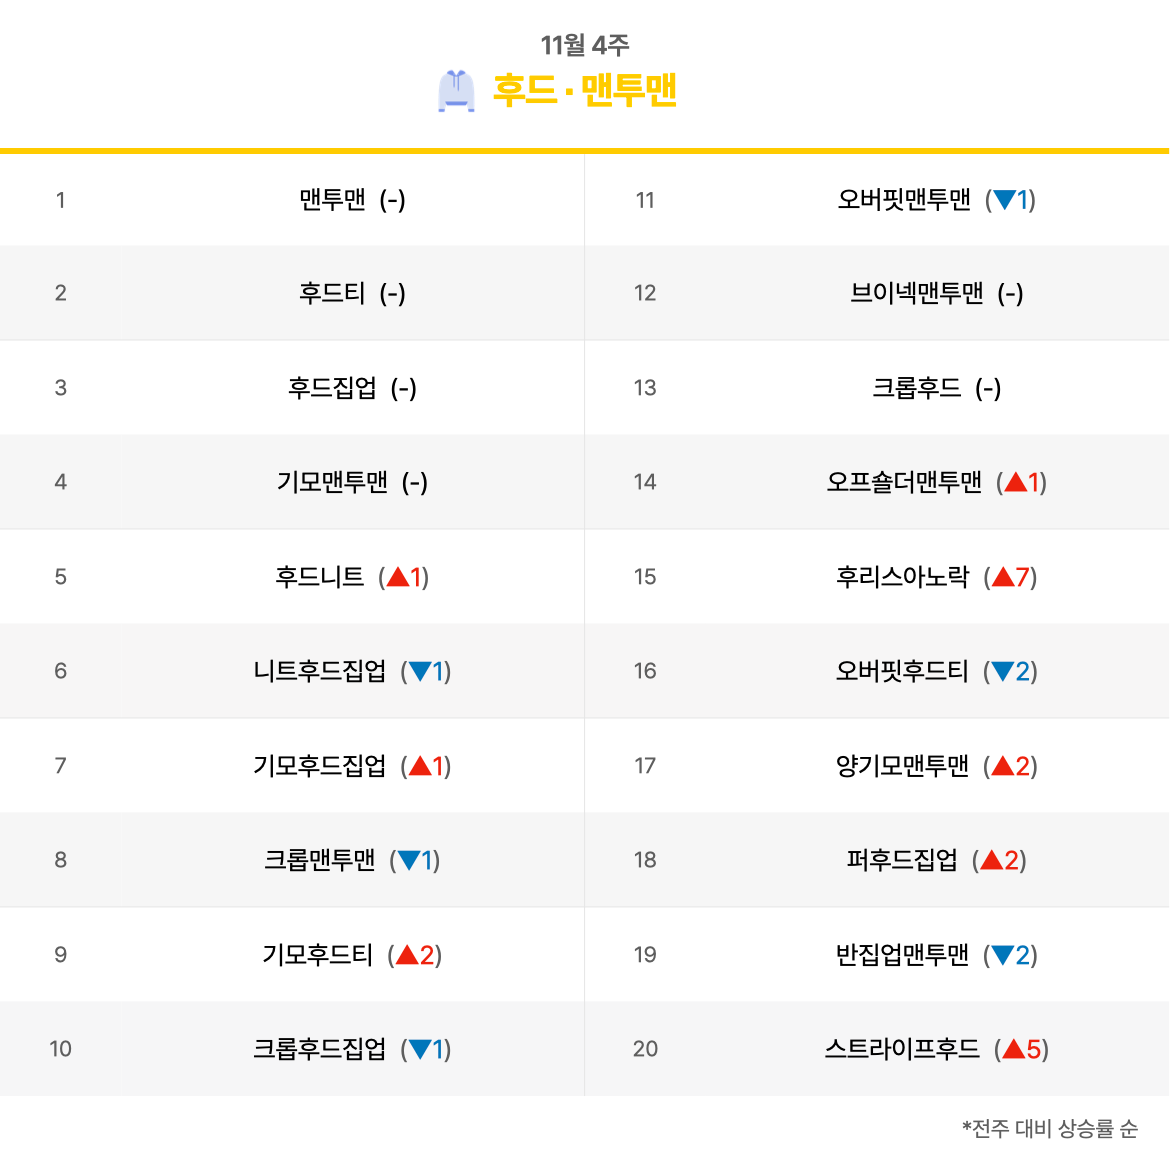This screenshot has height=1170, width=1170.
Task: Click the blue down arrow next to 니트후드집업
Action: coord(420,671)
